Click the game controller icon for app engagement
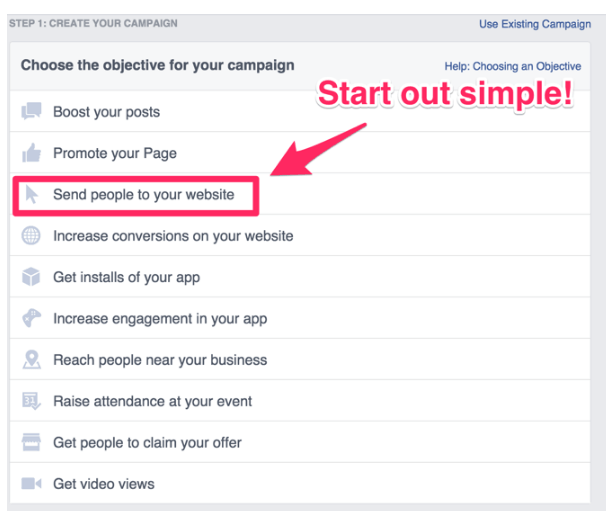Viewport: 606px width, 511px height. coord(31,318)
